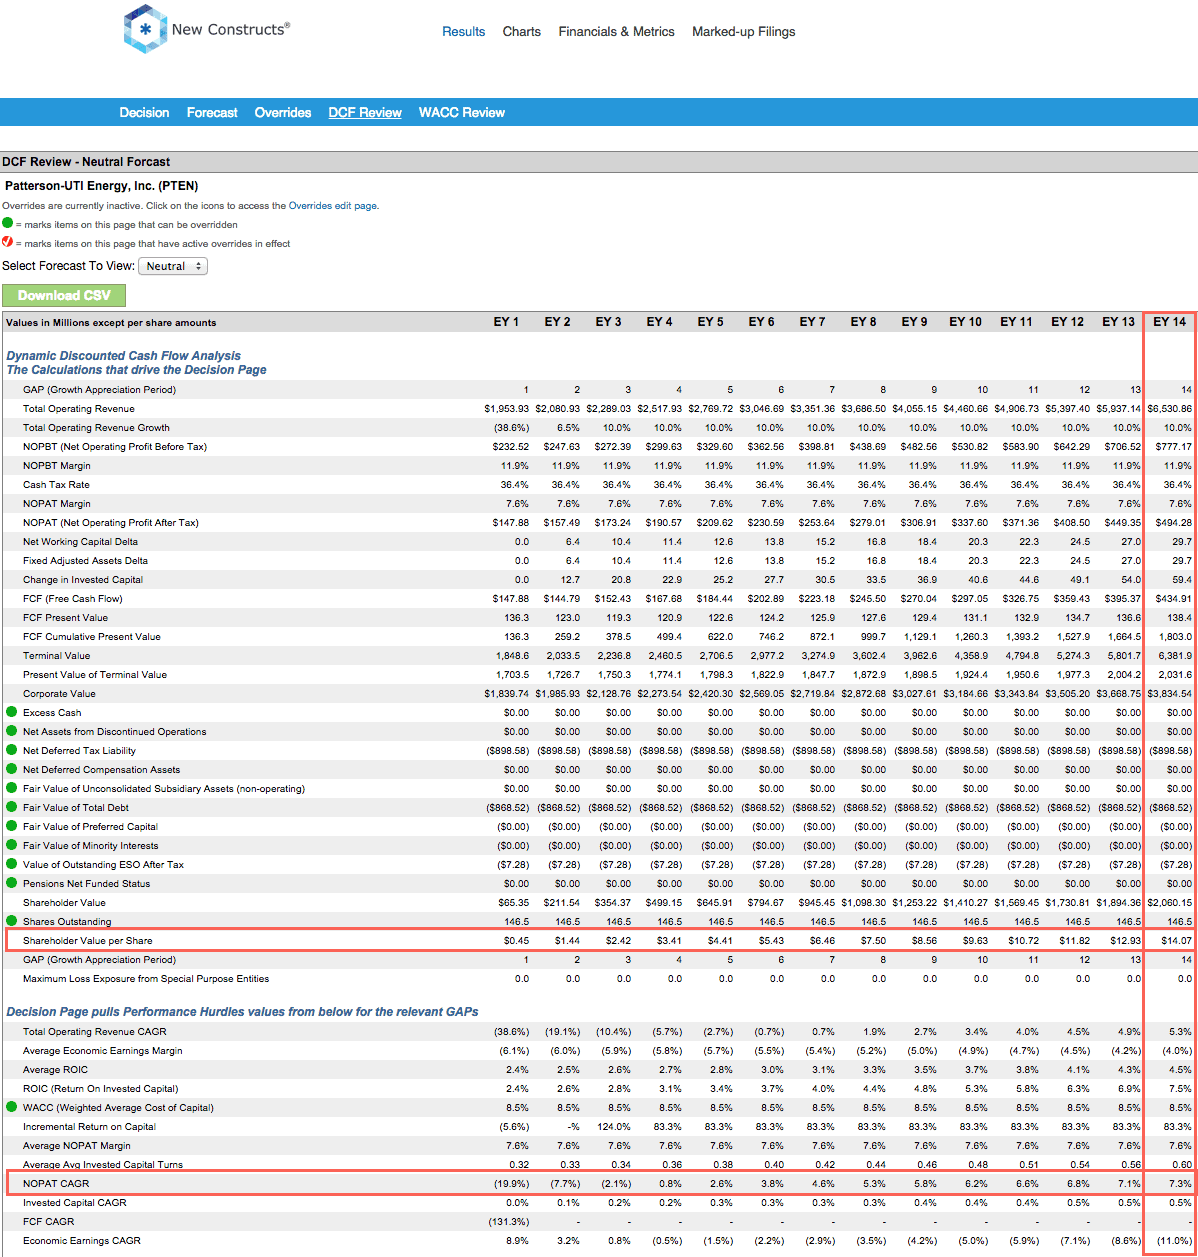Click the FCF (Free Cash Flow) row label
This screenshot has width=1198, height=1257.
click(x=73, y=598)
